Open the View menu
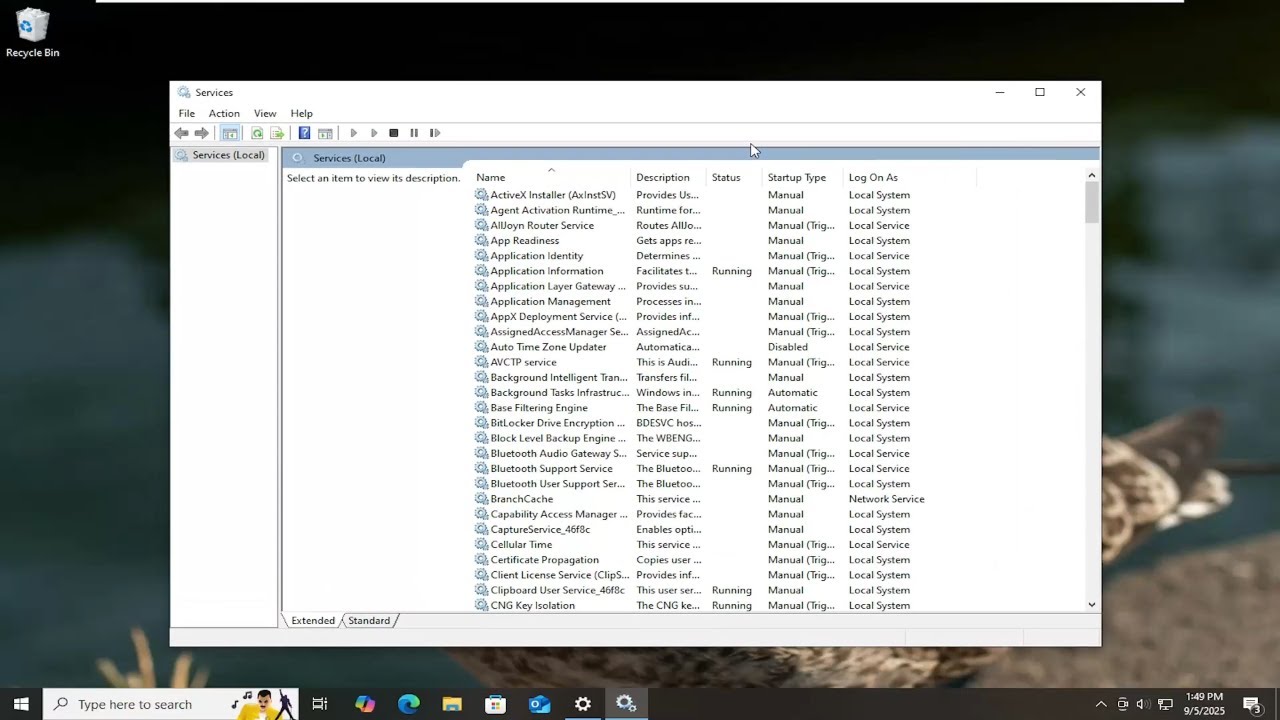Screen dimensions: 1280x720 (265, 113)
